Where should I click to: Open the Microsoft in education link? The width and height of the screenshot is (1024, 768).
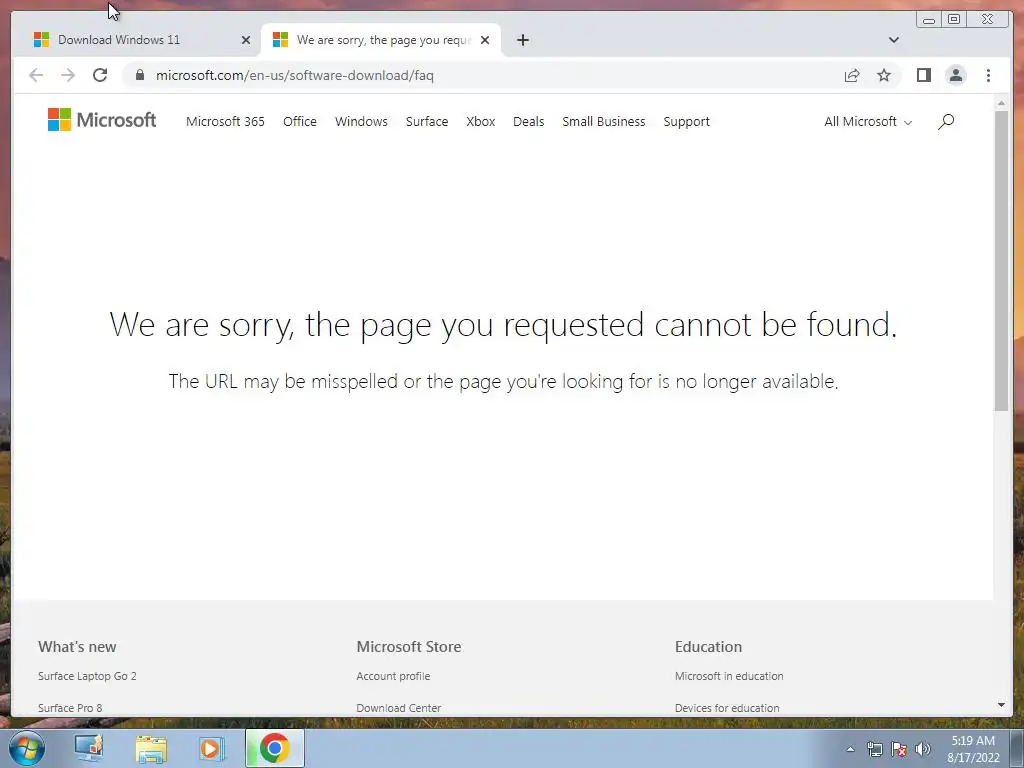click(729, 676)
